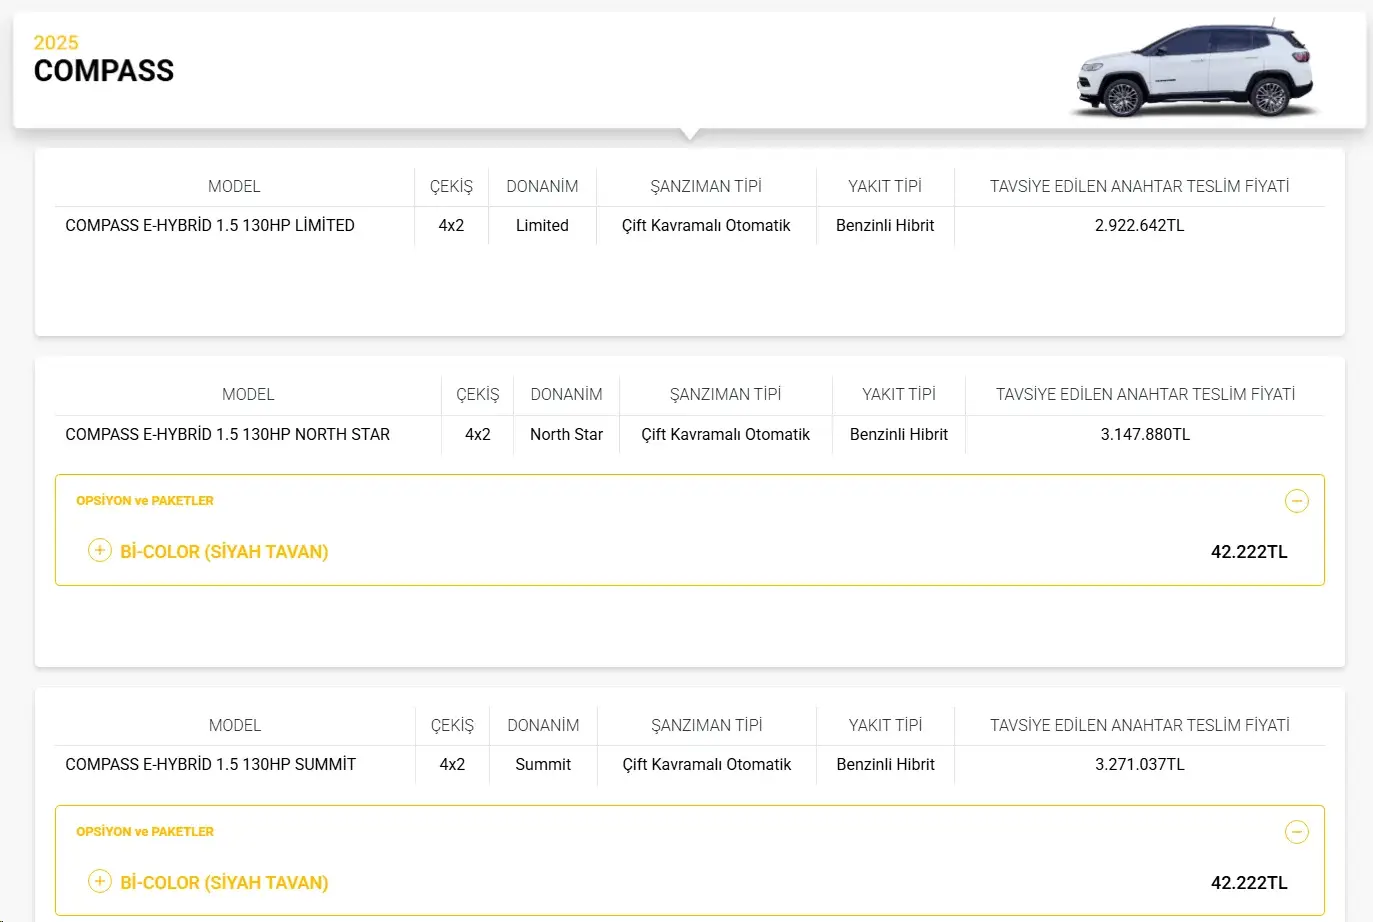Image resolution: width=1373 pixels, height=922 pixels.
Task: Select COMPASS E-HYBRİD 1.5 130HP LİMİTED row
Action: click(690, 226)
